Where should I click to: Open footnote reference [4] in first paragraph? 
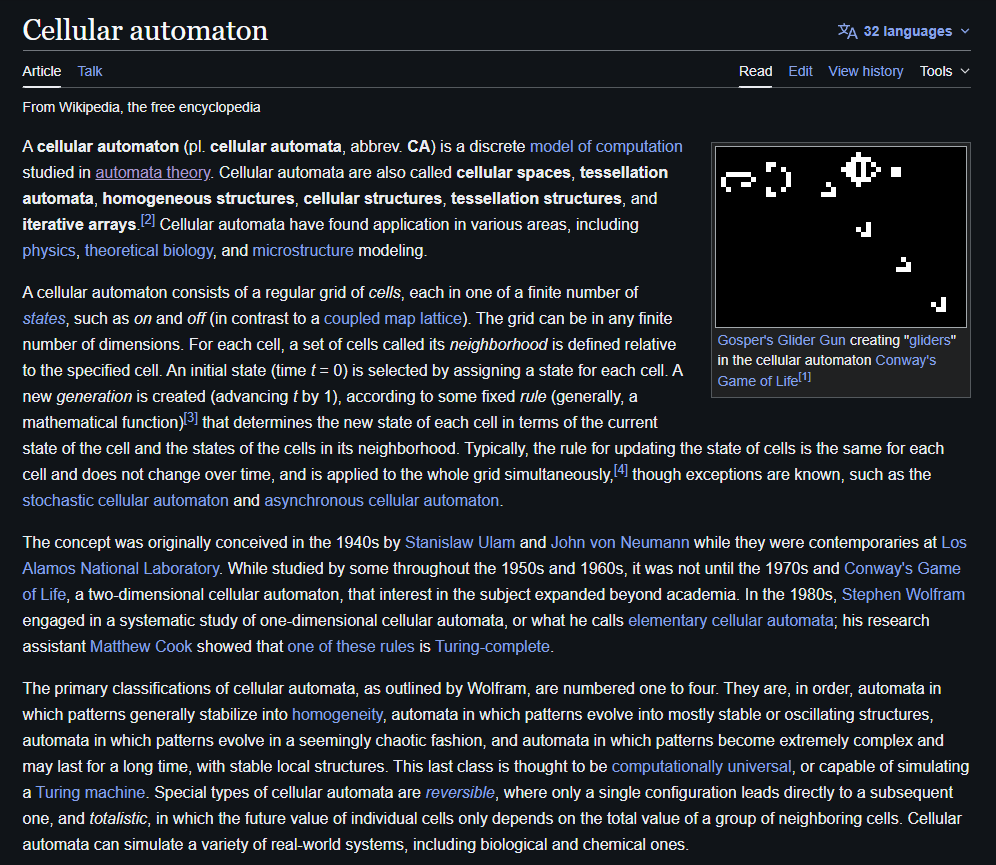point(621,468)
